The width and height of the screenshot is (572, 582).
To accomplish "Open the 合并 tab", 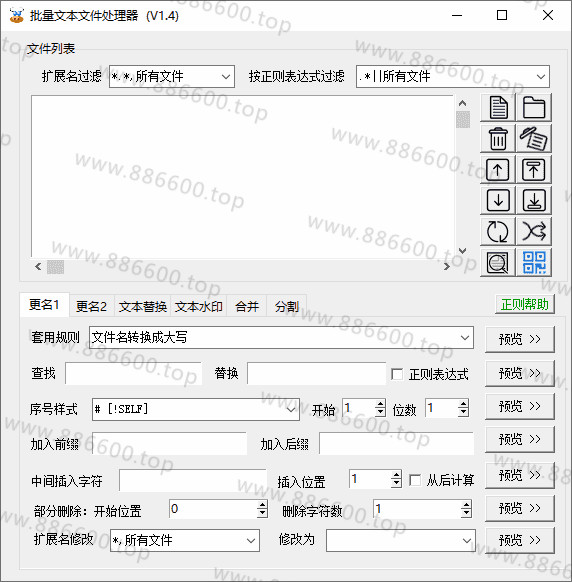I will (x=247, y=307).
